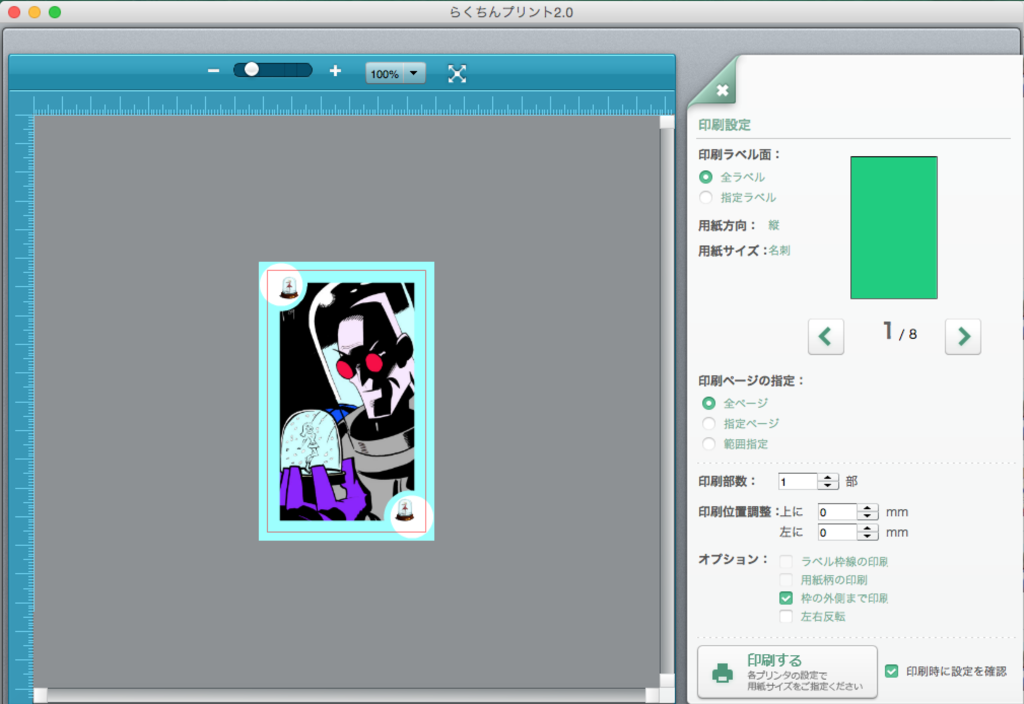Click the 1 / 8 page indicator

click(899, 332)
